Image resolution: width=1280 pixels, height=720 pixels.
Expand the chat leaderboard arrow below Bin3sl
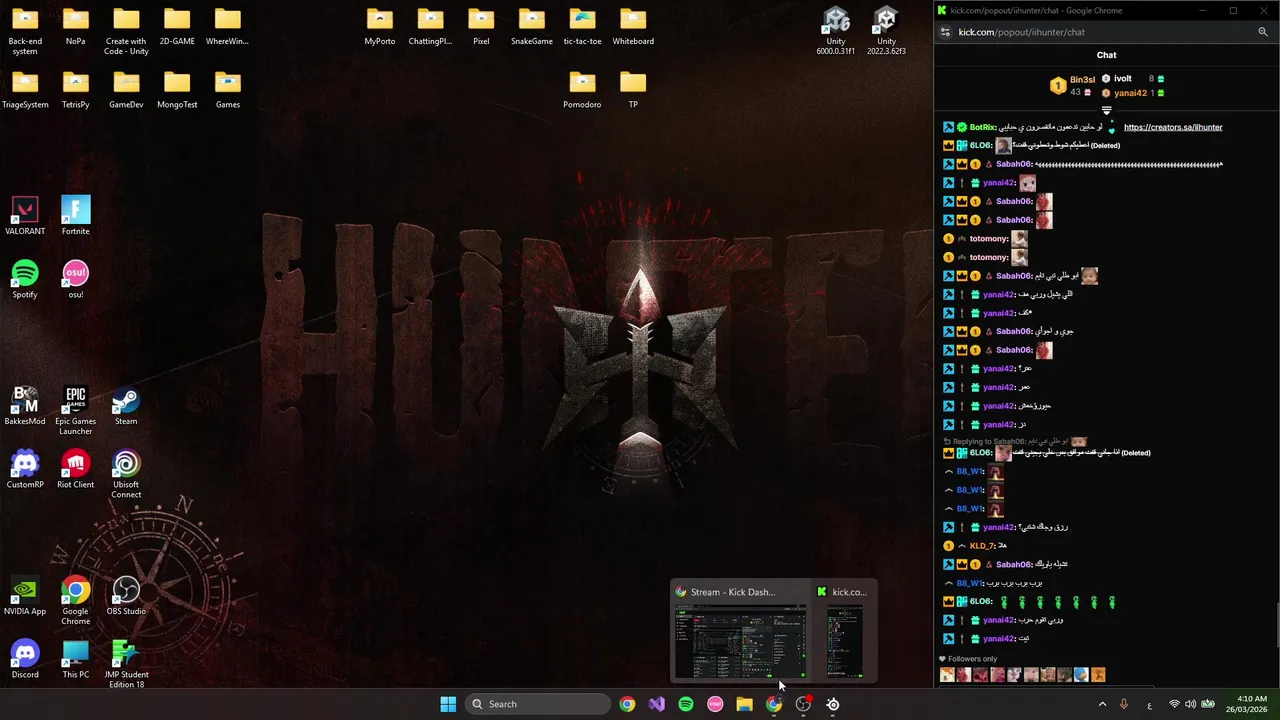tap(1106, 110)
